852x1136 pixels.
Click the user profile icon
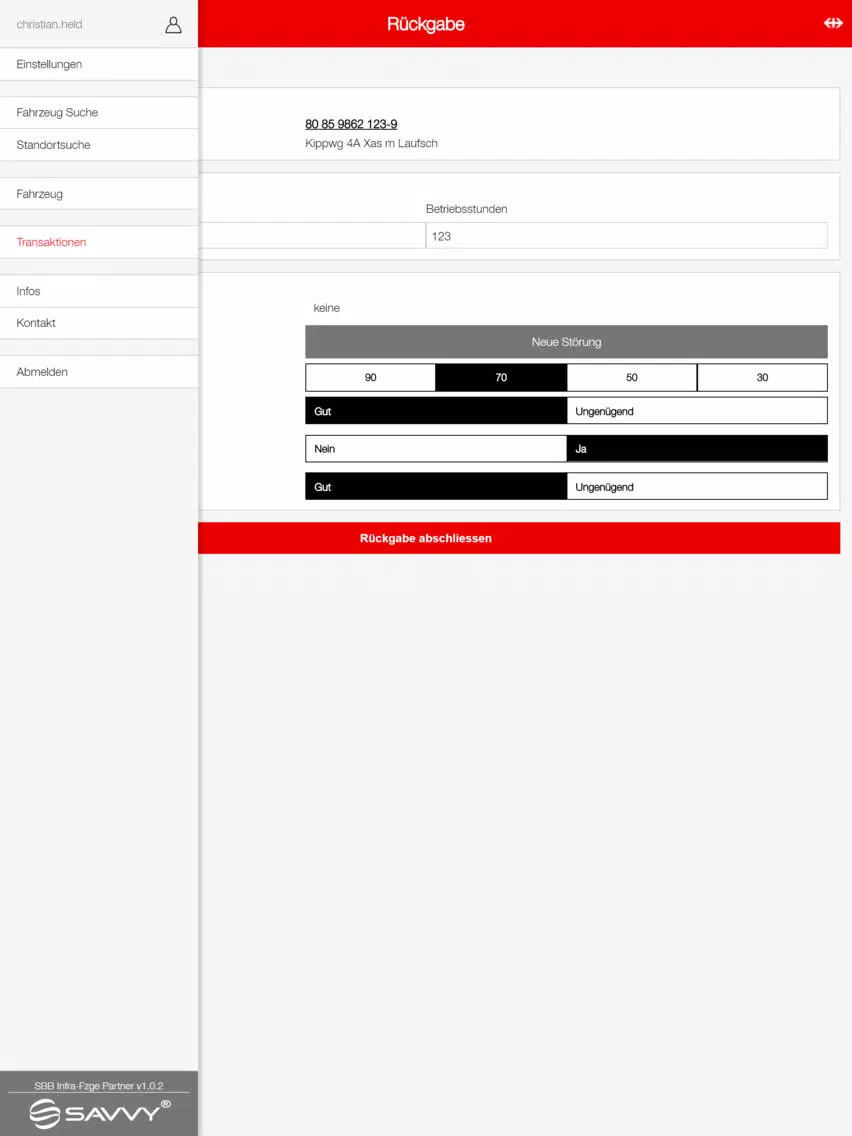coord(173,25)
